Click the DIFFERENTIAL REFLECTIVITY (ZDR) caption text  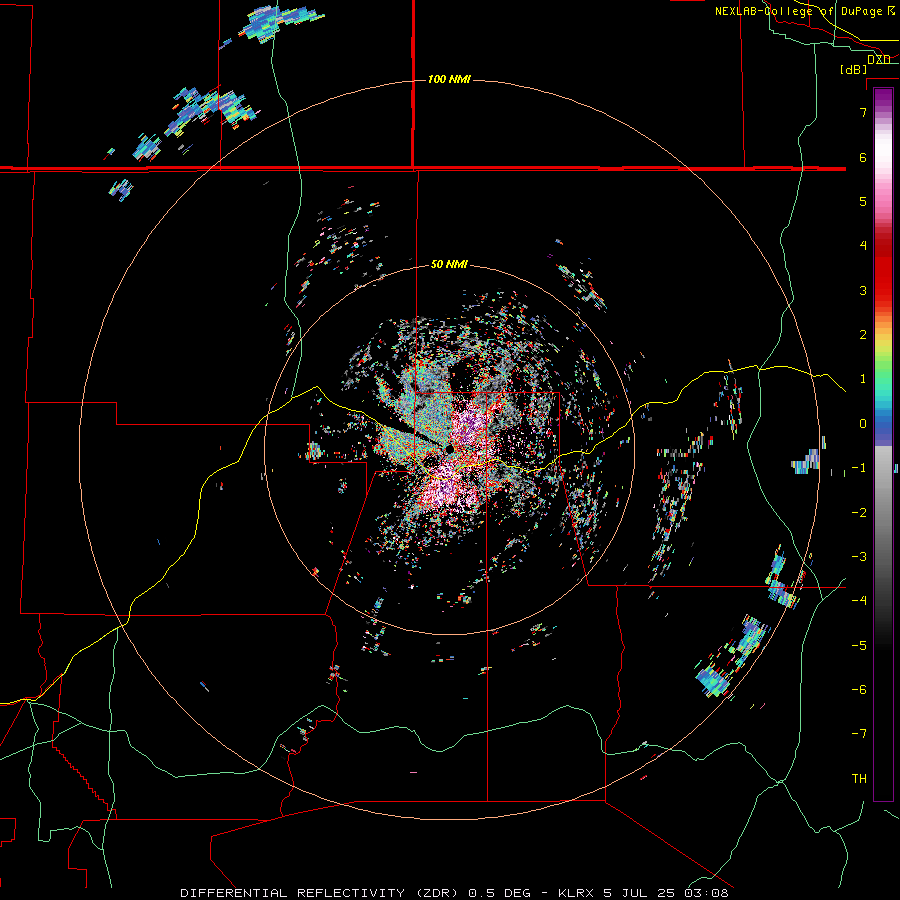click(x=321, y=893)
